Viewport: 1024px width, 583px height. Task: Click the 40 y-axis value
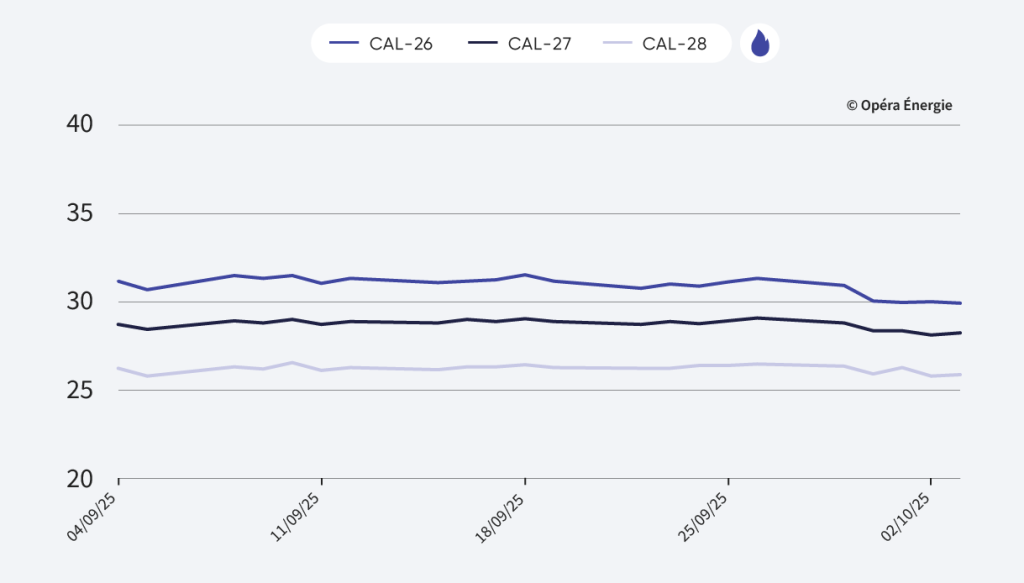pyautogui.click(x=80, y=125)
